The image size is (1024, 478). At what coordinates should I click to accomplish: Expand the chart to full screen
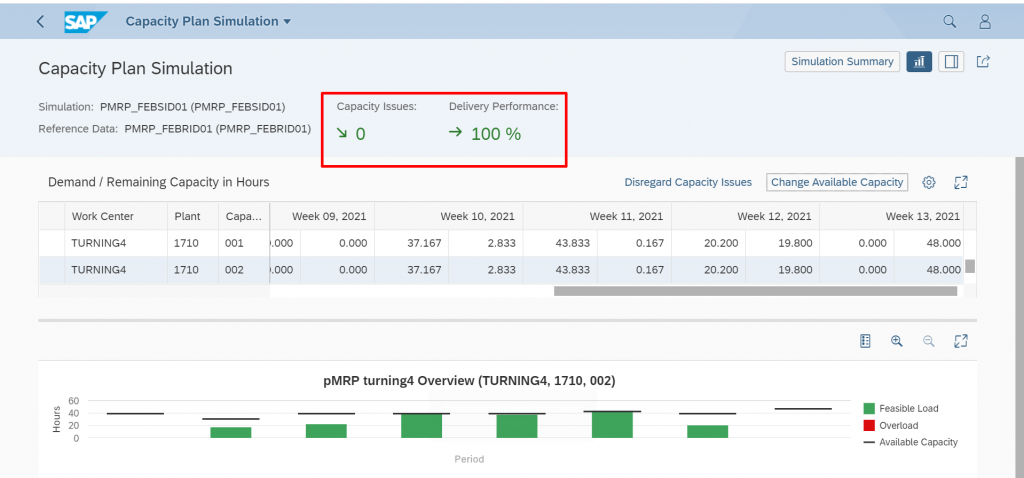[x=960, y=341]
